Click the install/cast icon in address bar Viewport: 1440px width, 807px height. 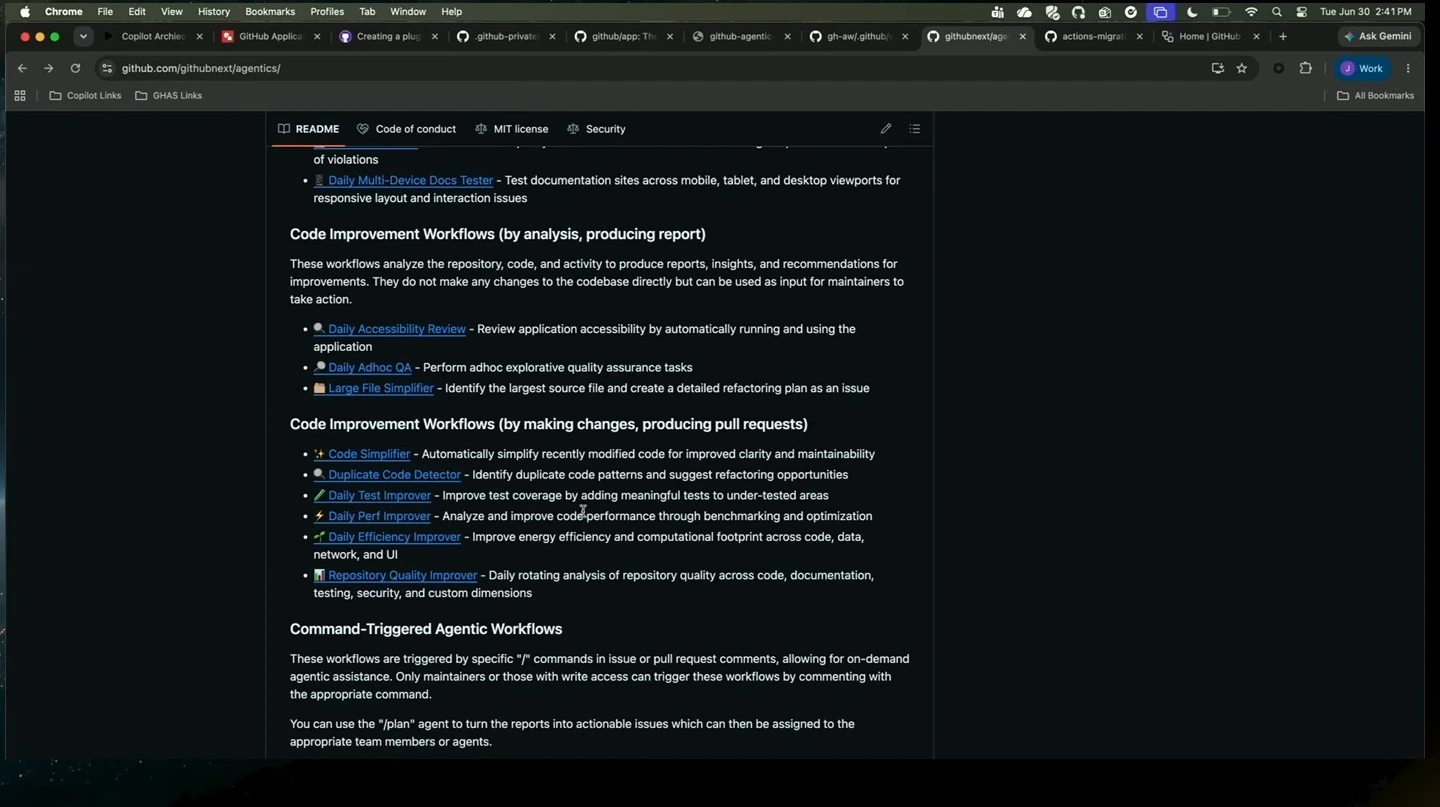1217,68
